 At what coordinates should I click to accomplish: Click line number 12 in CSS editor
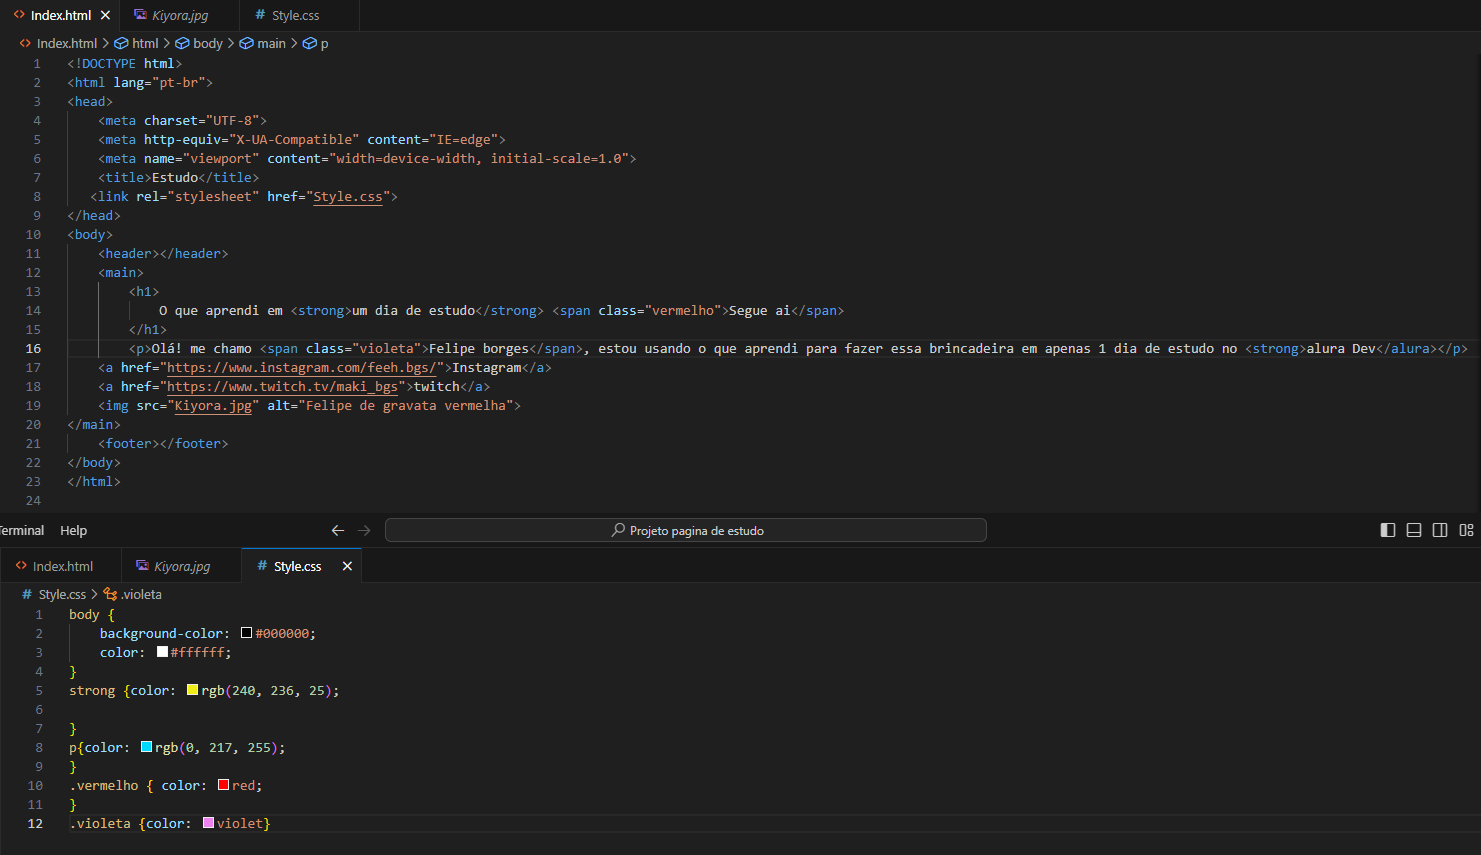pyautogui.click(x=35, y=823)
